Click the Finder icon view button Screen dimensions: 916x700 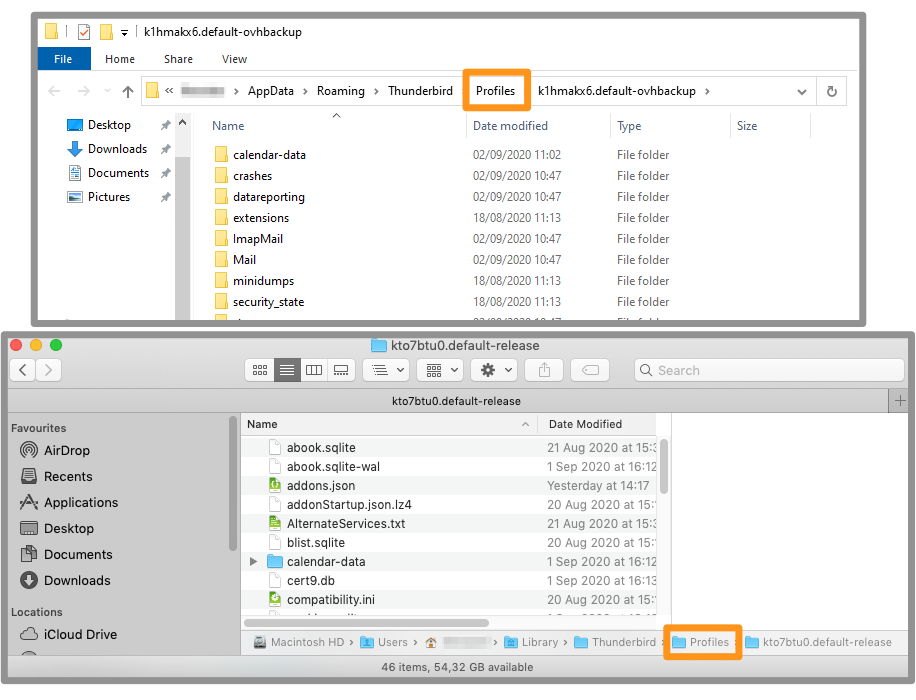pos(260,370)
